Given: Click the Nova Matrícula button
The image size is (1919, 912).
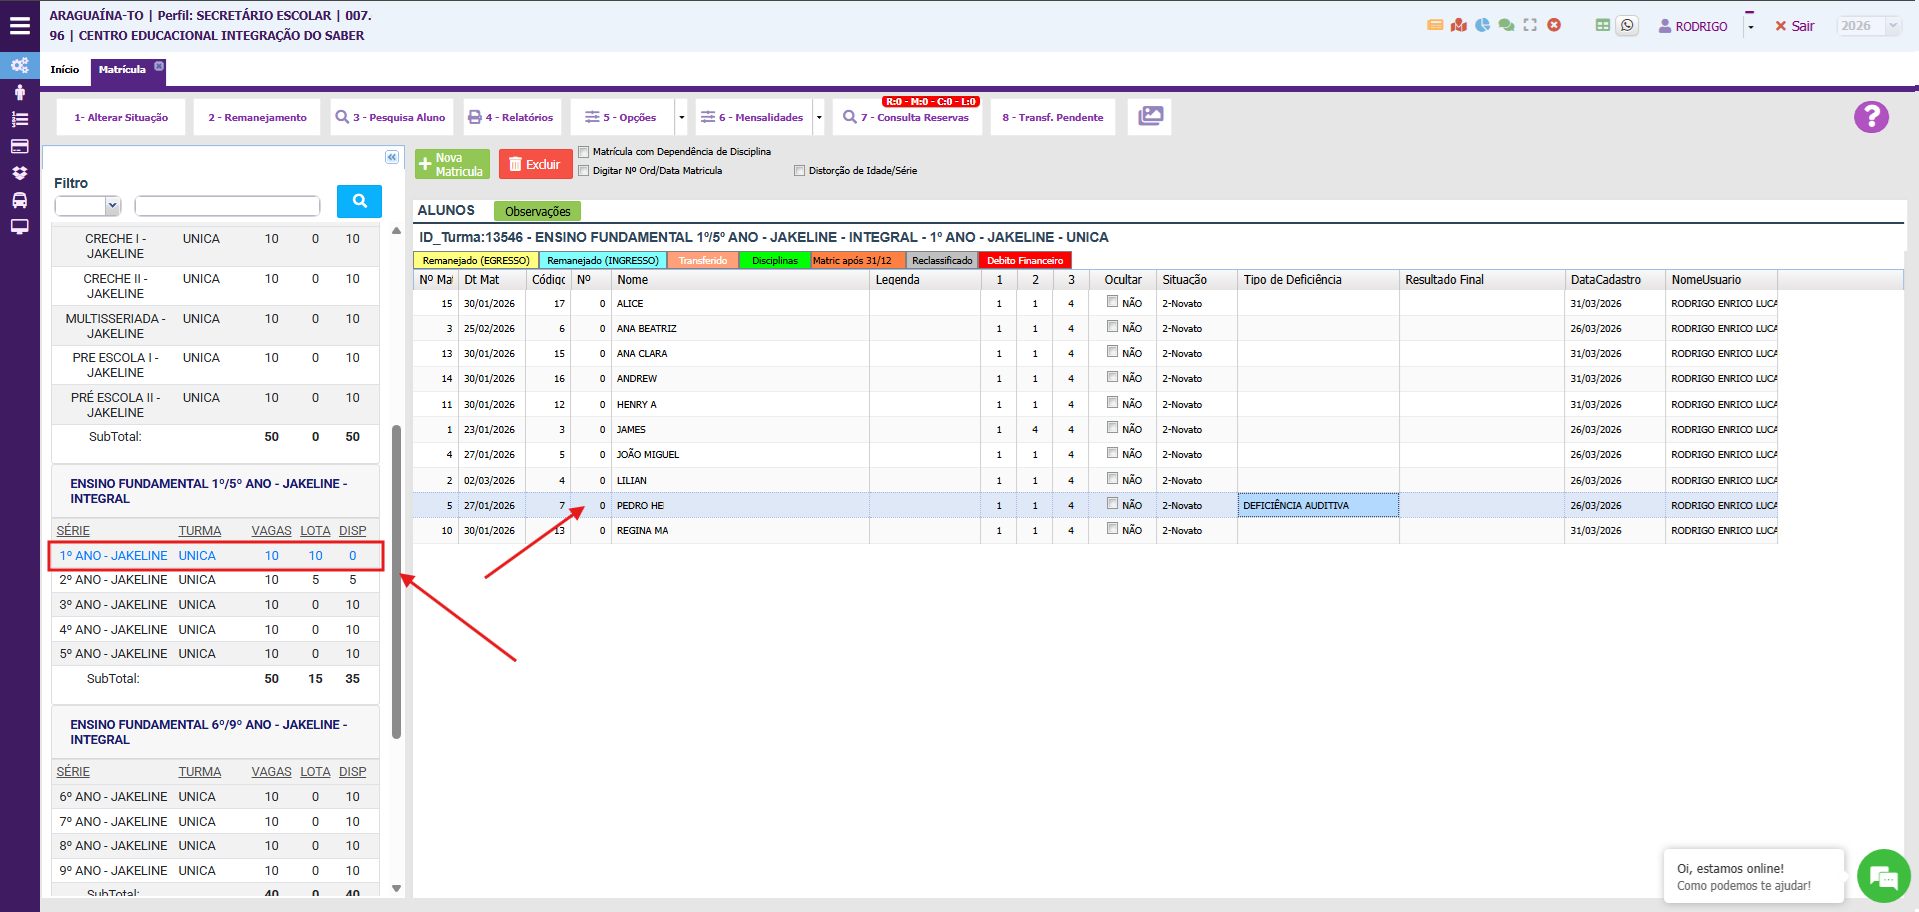Looking at the screenshot, I should 452,165.
